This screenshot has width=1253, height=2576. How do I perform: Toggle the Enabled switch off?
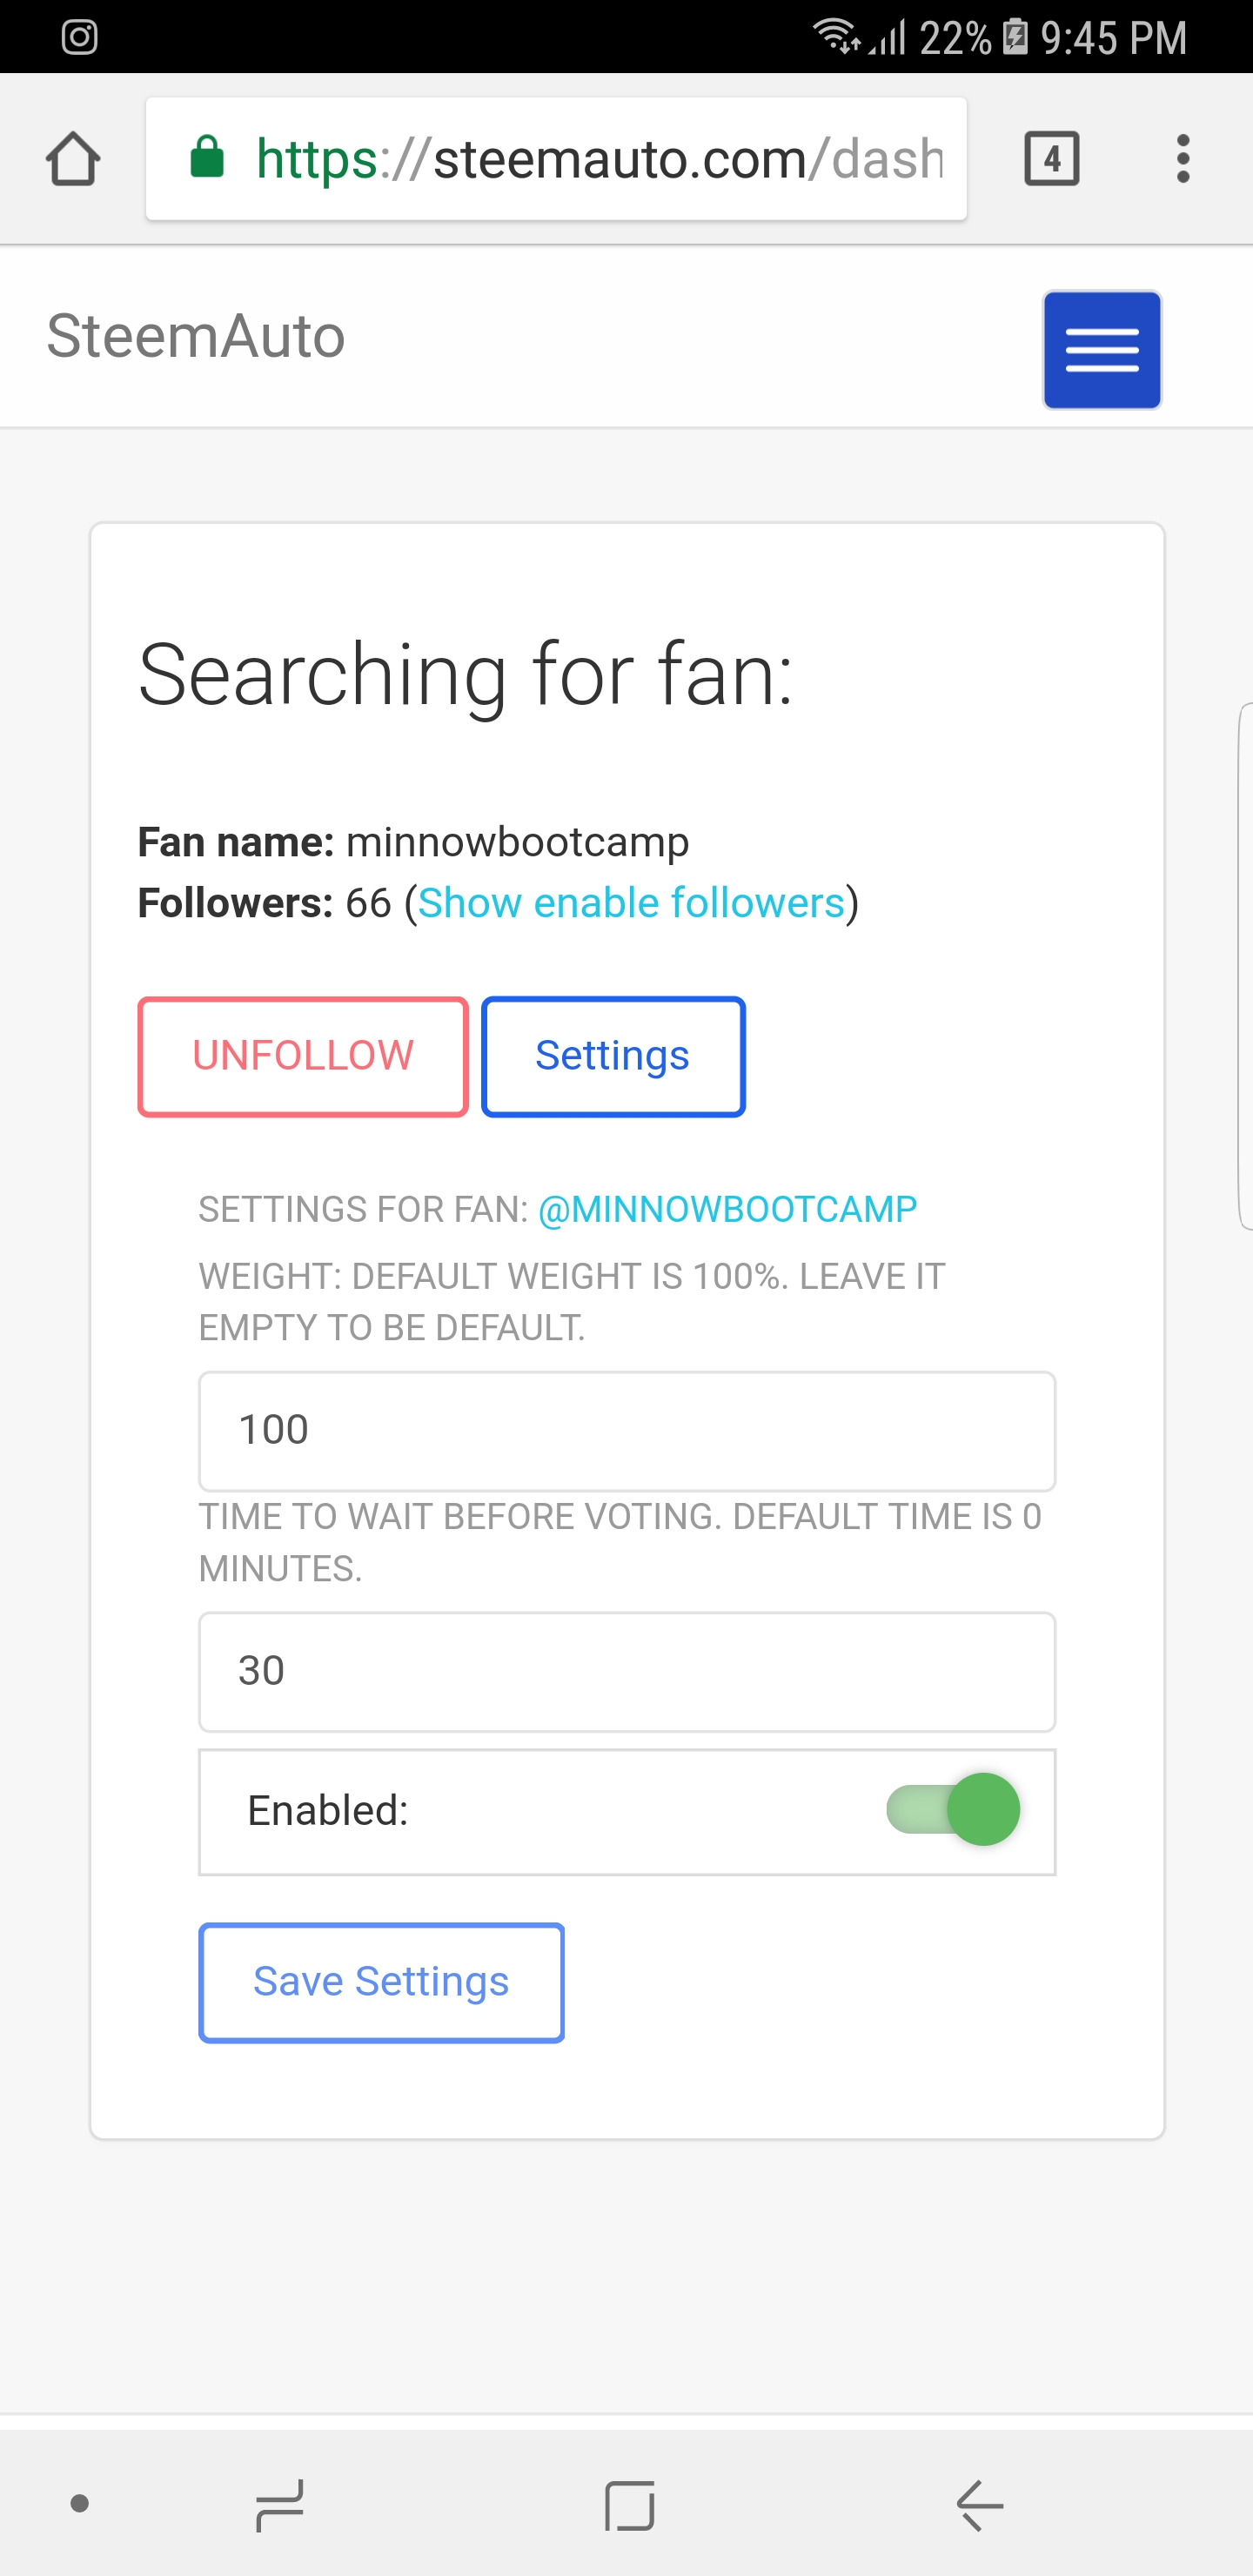953,1810
